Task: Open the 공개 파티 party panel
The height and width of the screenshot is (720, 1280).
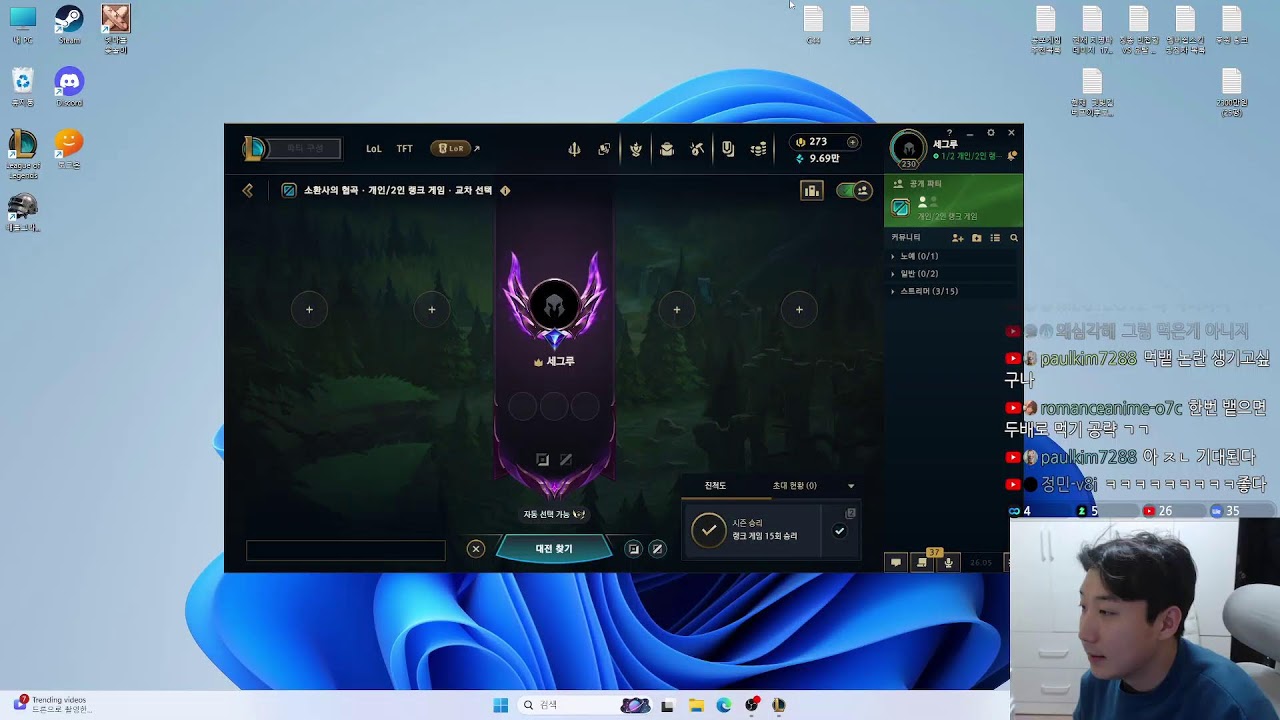Action: pyautogui.click(x=953, y=201)
